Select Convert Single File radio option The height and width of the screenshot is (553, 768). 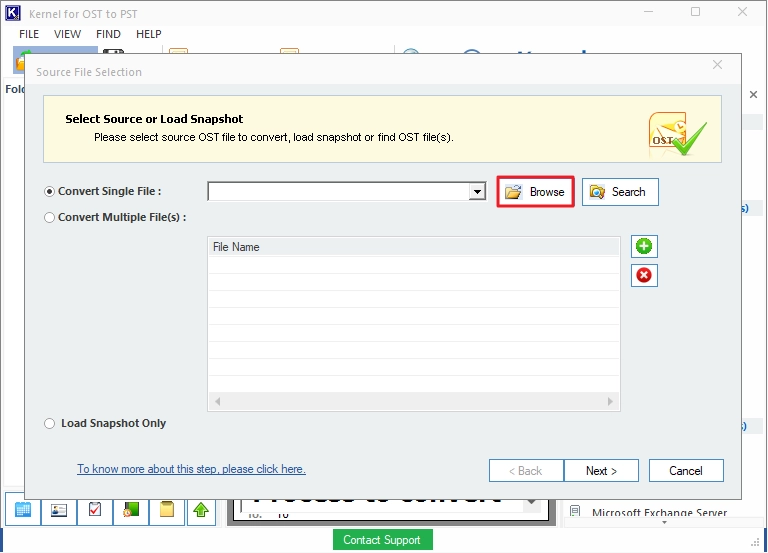point(49,192)
